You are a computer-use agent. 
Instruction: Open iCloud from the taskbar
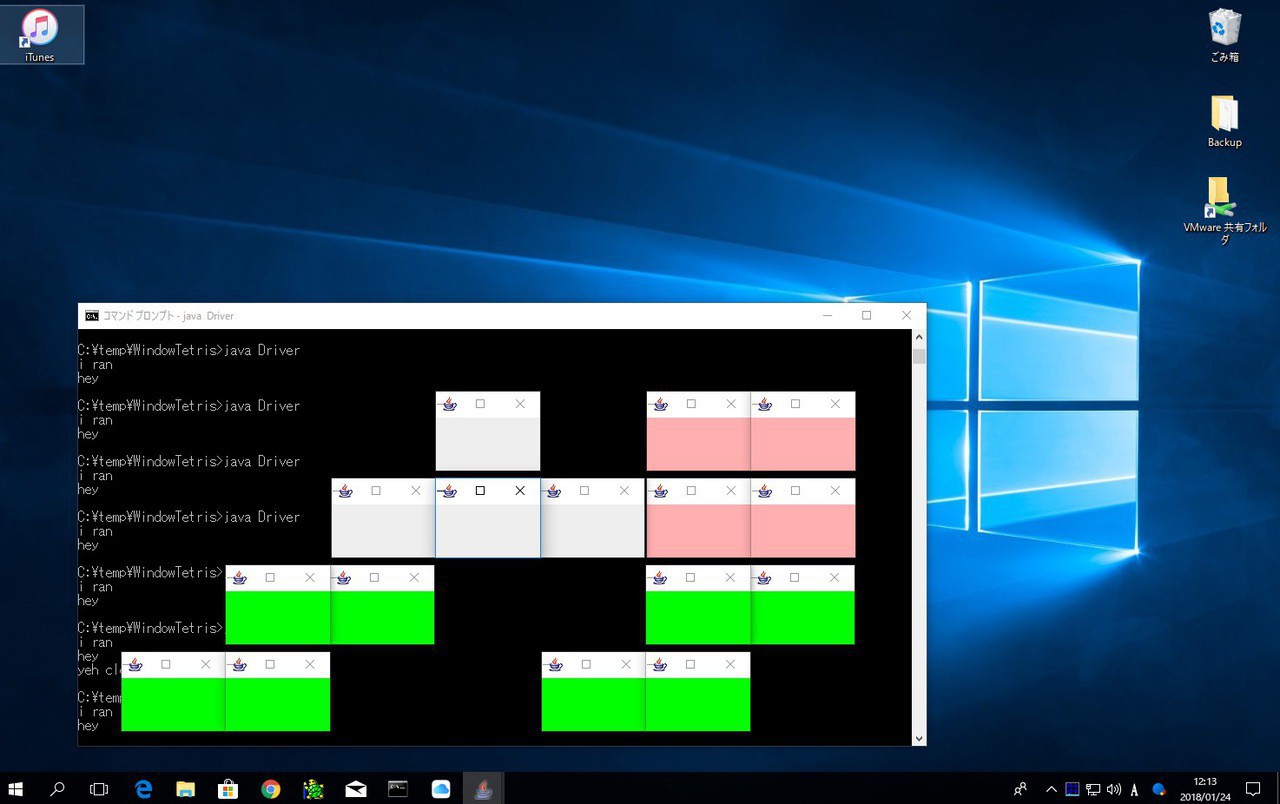[441, 789]
